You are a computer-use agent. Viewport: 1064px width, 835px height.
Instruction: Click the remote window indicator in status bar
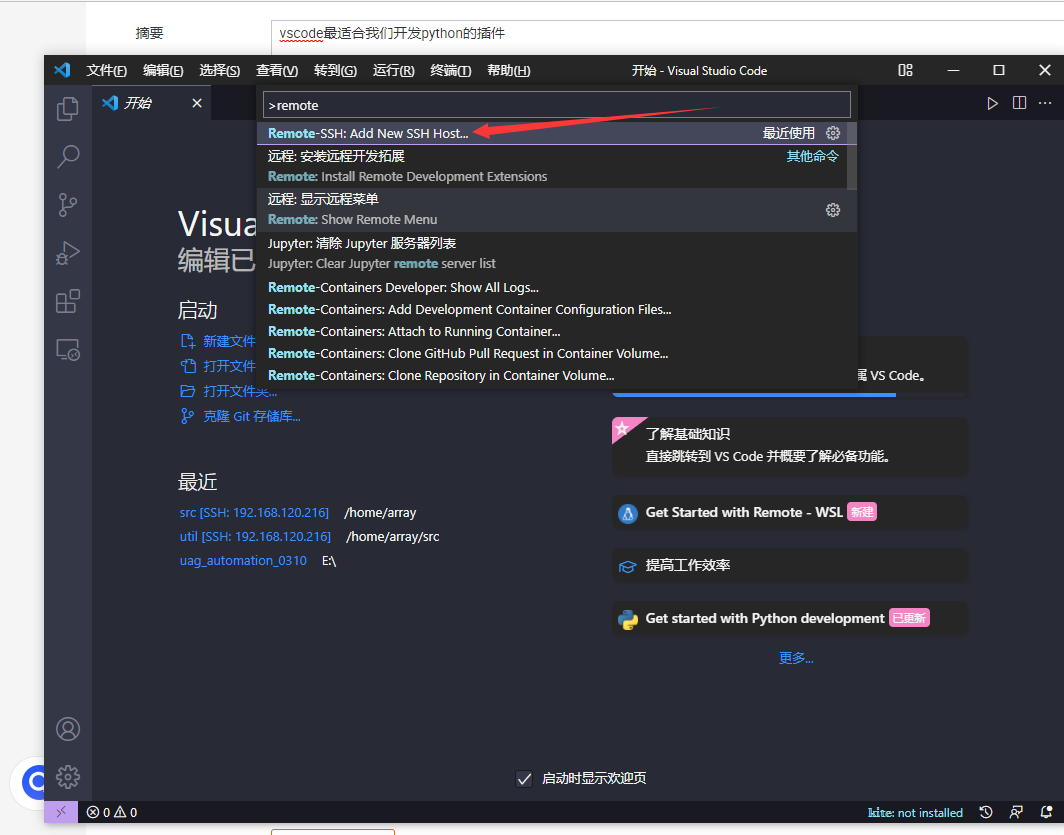click(61, 812)
